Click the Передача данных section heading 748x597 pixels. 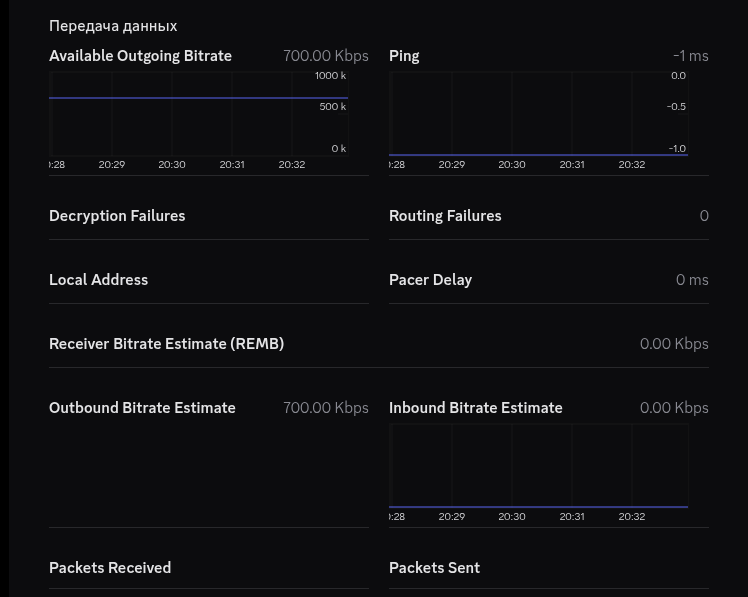[x=113, y=26]
